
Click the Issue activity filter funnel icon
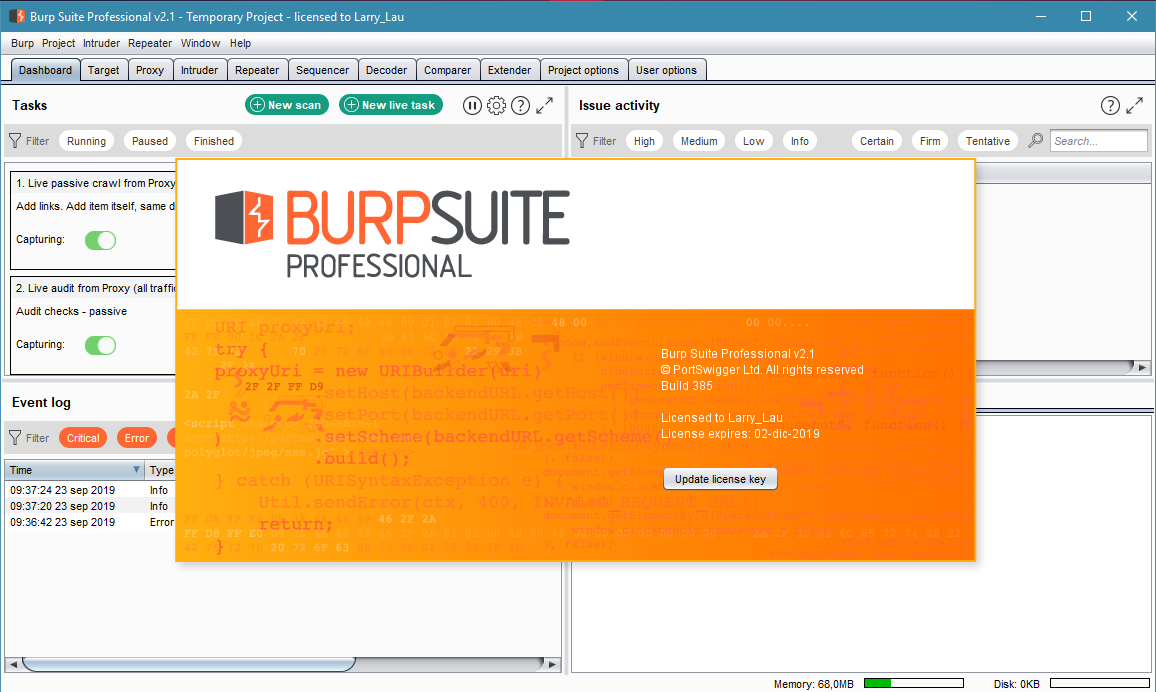coord(582,141)
